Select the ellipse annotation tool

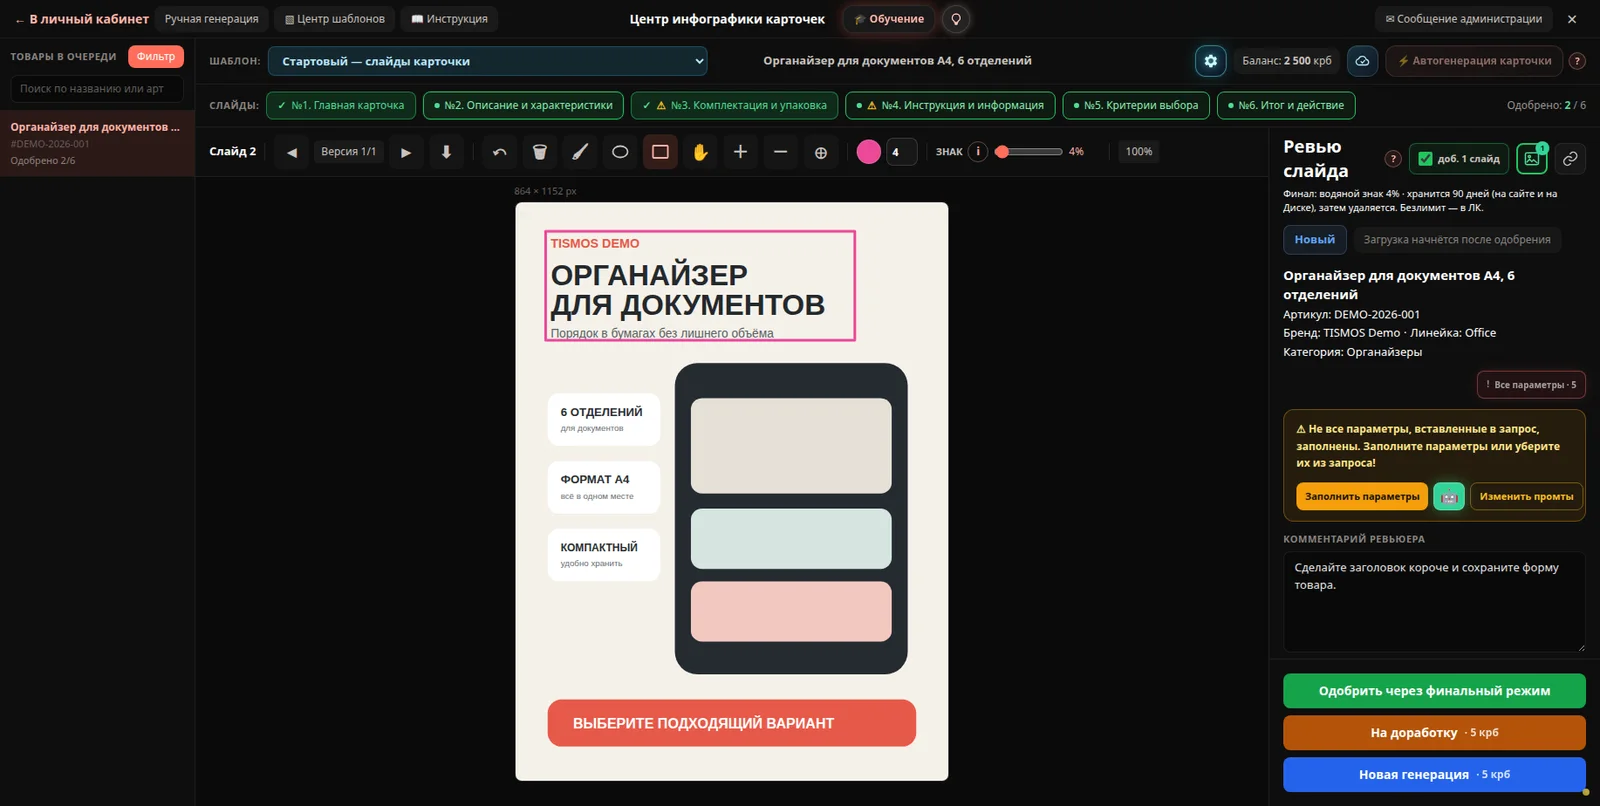[x=620, y=152]
